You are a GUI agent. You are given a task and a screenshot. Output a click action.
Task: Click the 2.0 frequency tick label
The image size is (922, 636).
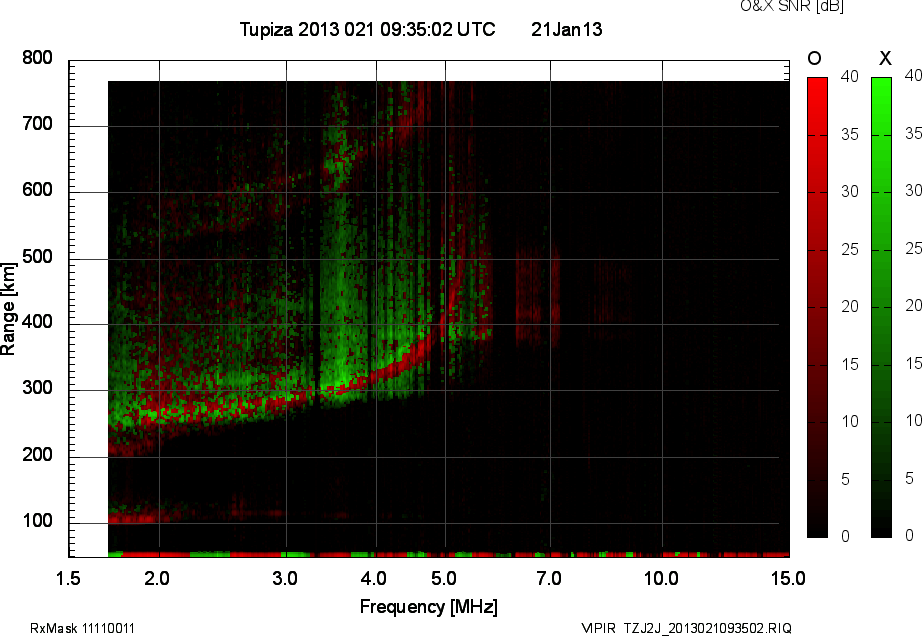[x=157, y=578]
